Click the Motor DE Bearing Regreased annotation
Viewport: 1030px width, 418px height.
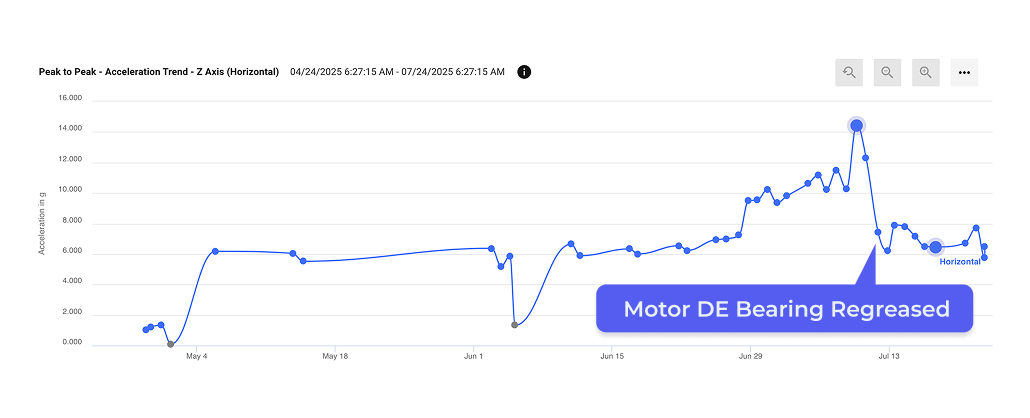point(784,308)
